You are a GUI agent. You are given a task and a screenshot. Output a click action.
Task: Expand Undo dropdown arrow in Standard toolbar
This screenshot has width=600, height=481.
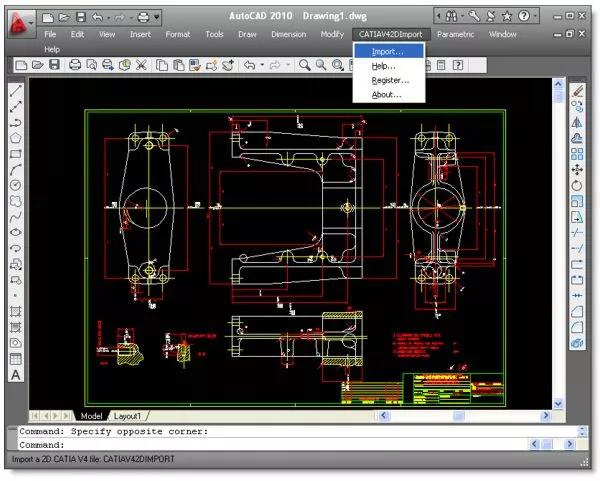tap(262, 65)
